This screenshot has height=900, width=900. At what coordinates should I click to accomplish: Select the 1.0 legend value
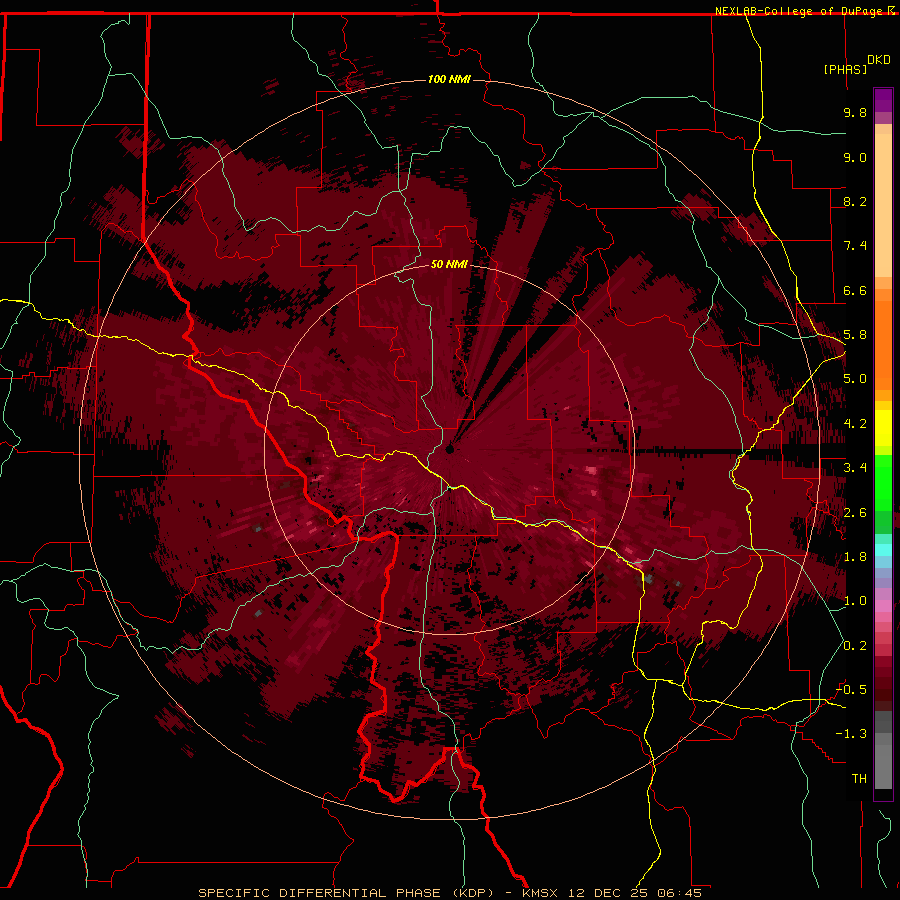[855, 601]
